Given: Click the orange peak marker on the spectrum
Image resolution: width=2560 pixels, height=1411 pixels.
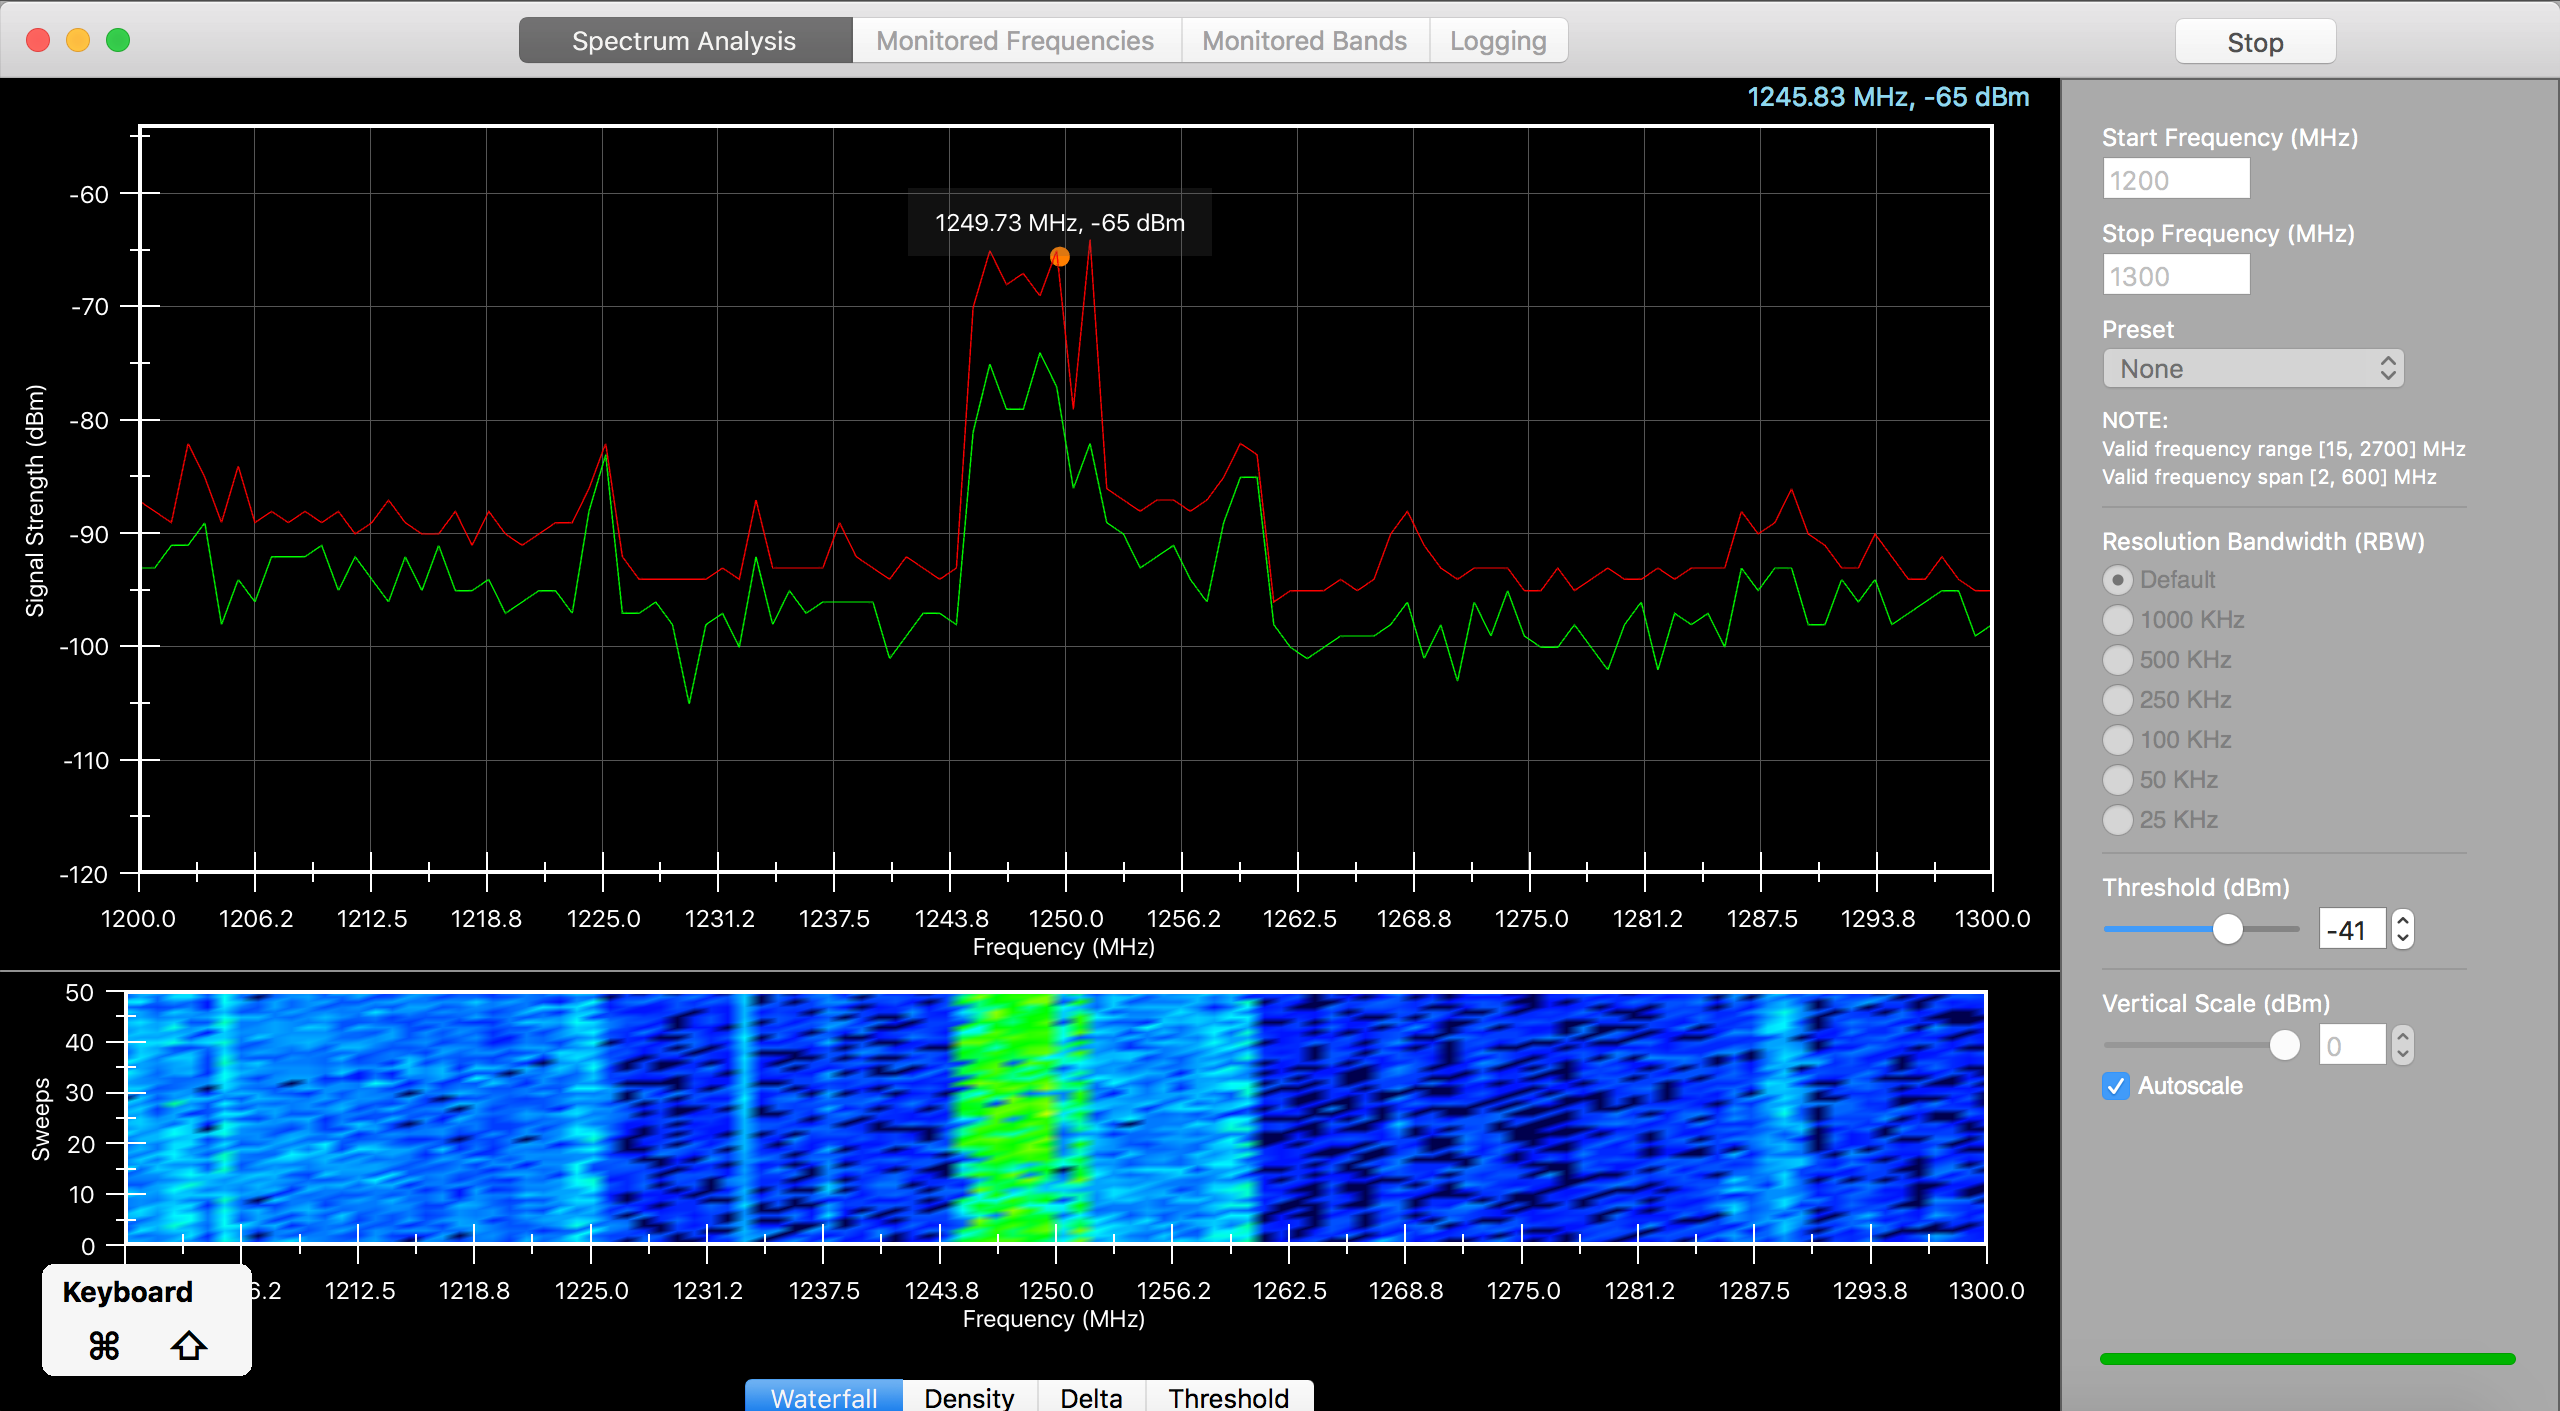Looking at the screenshot, I should [1060, 257].
